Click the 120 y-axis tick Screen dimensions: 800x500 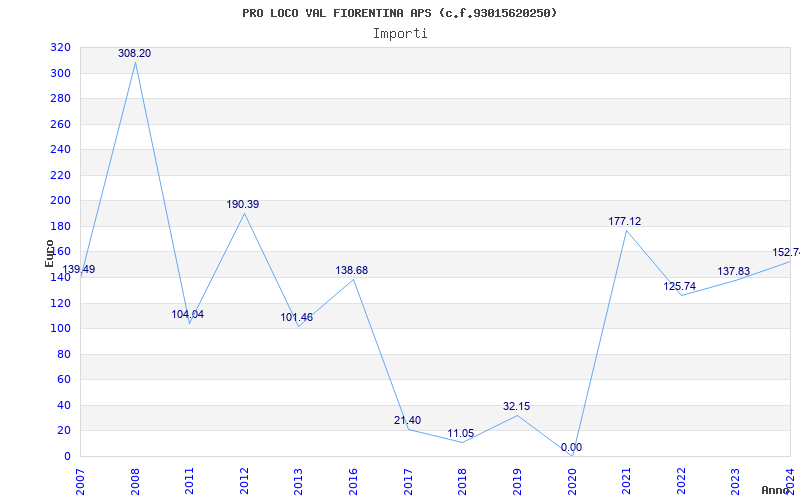pyautogui.click(x=60, y=303)
